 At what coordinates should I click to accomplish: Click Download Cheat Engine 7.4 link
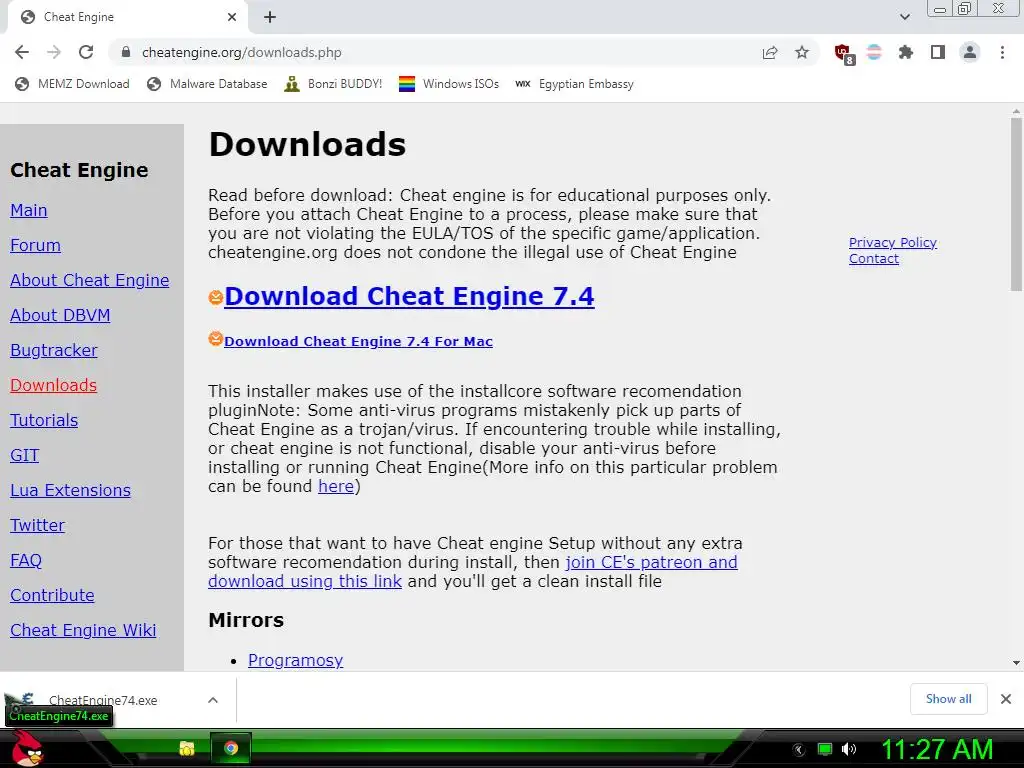tap(409, 296)
